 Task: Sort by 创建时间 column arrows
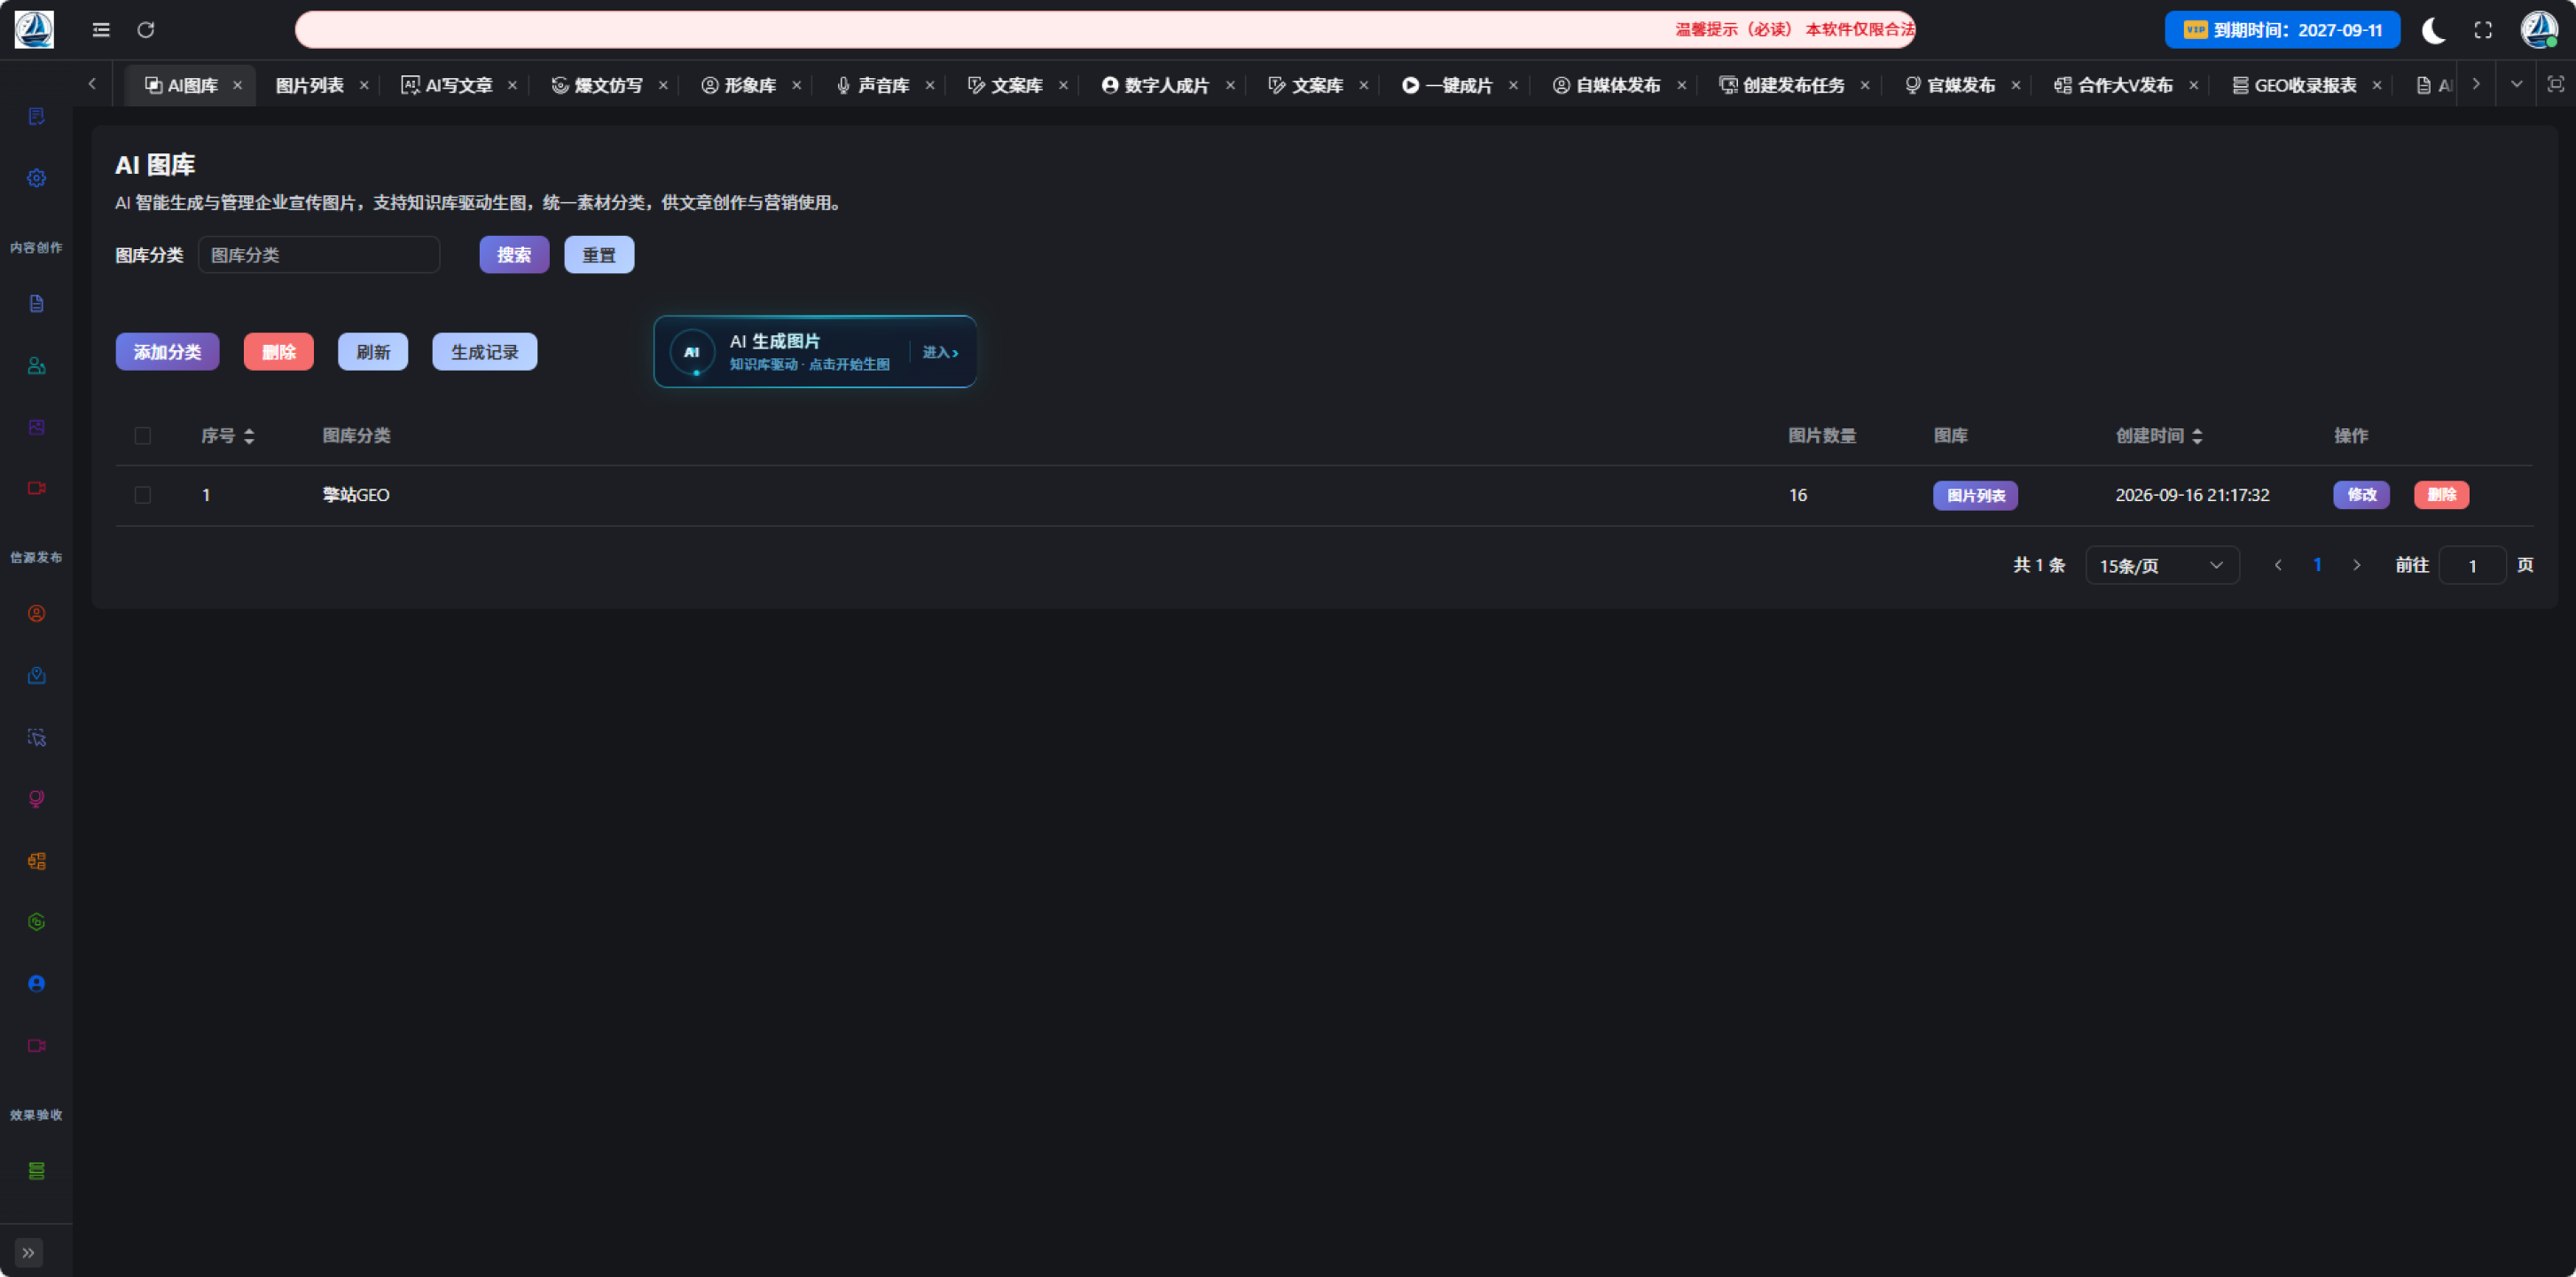point(2197,436)
